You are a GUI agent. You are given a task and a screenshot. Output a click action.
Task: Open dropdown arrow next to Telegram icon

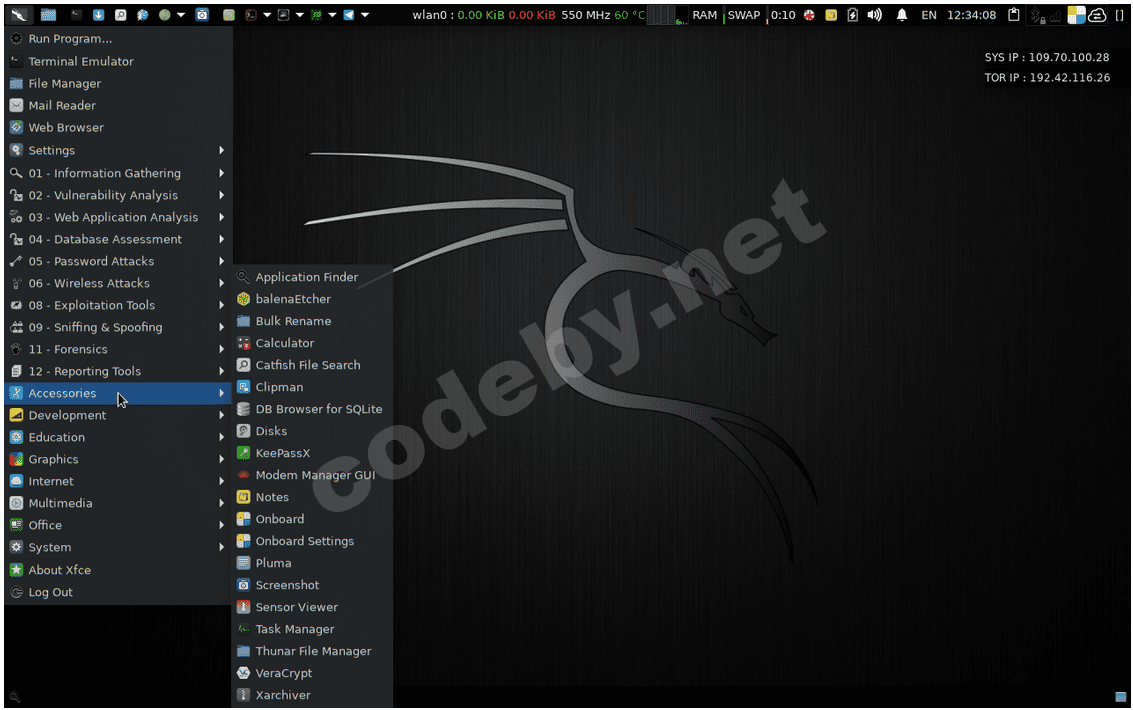point(364,15)
